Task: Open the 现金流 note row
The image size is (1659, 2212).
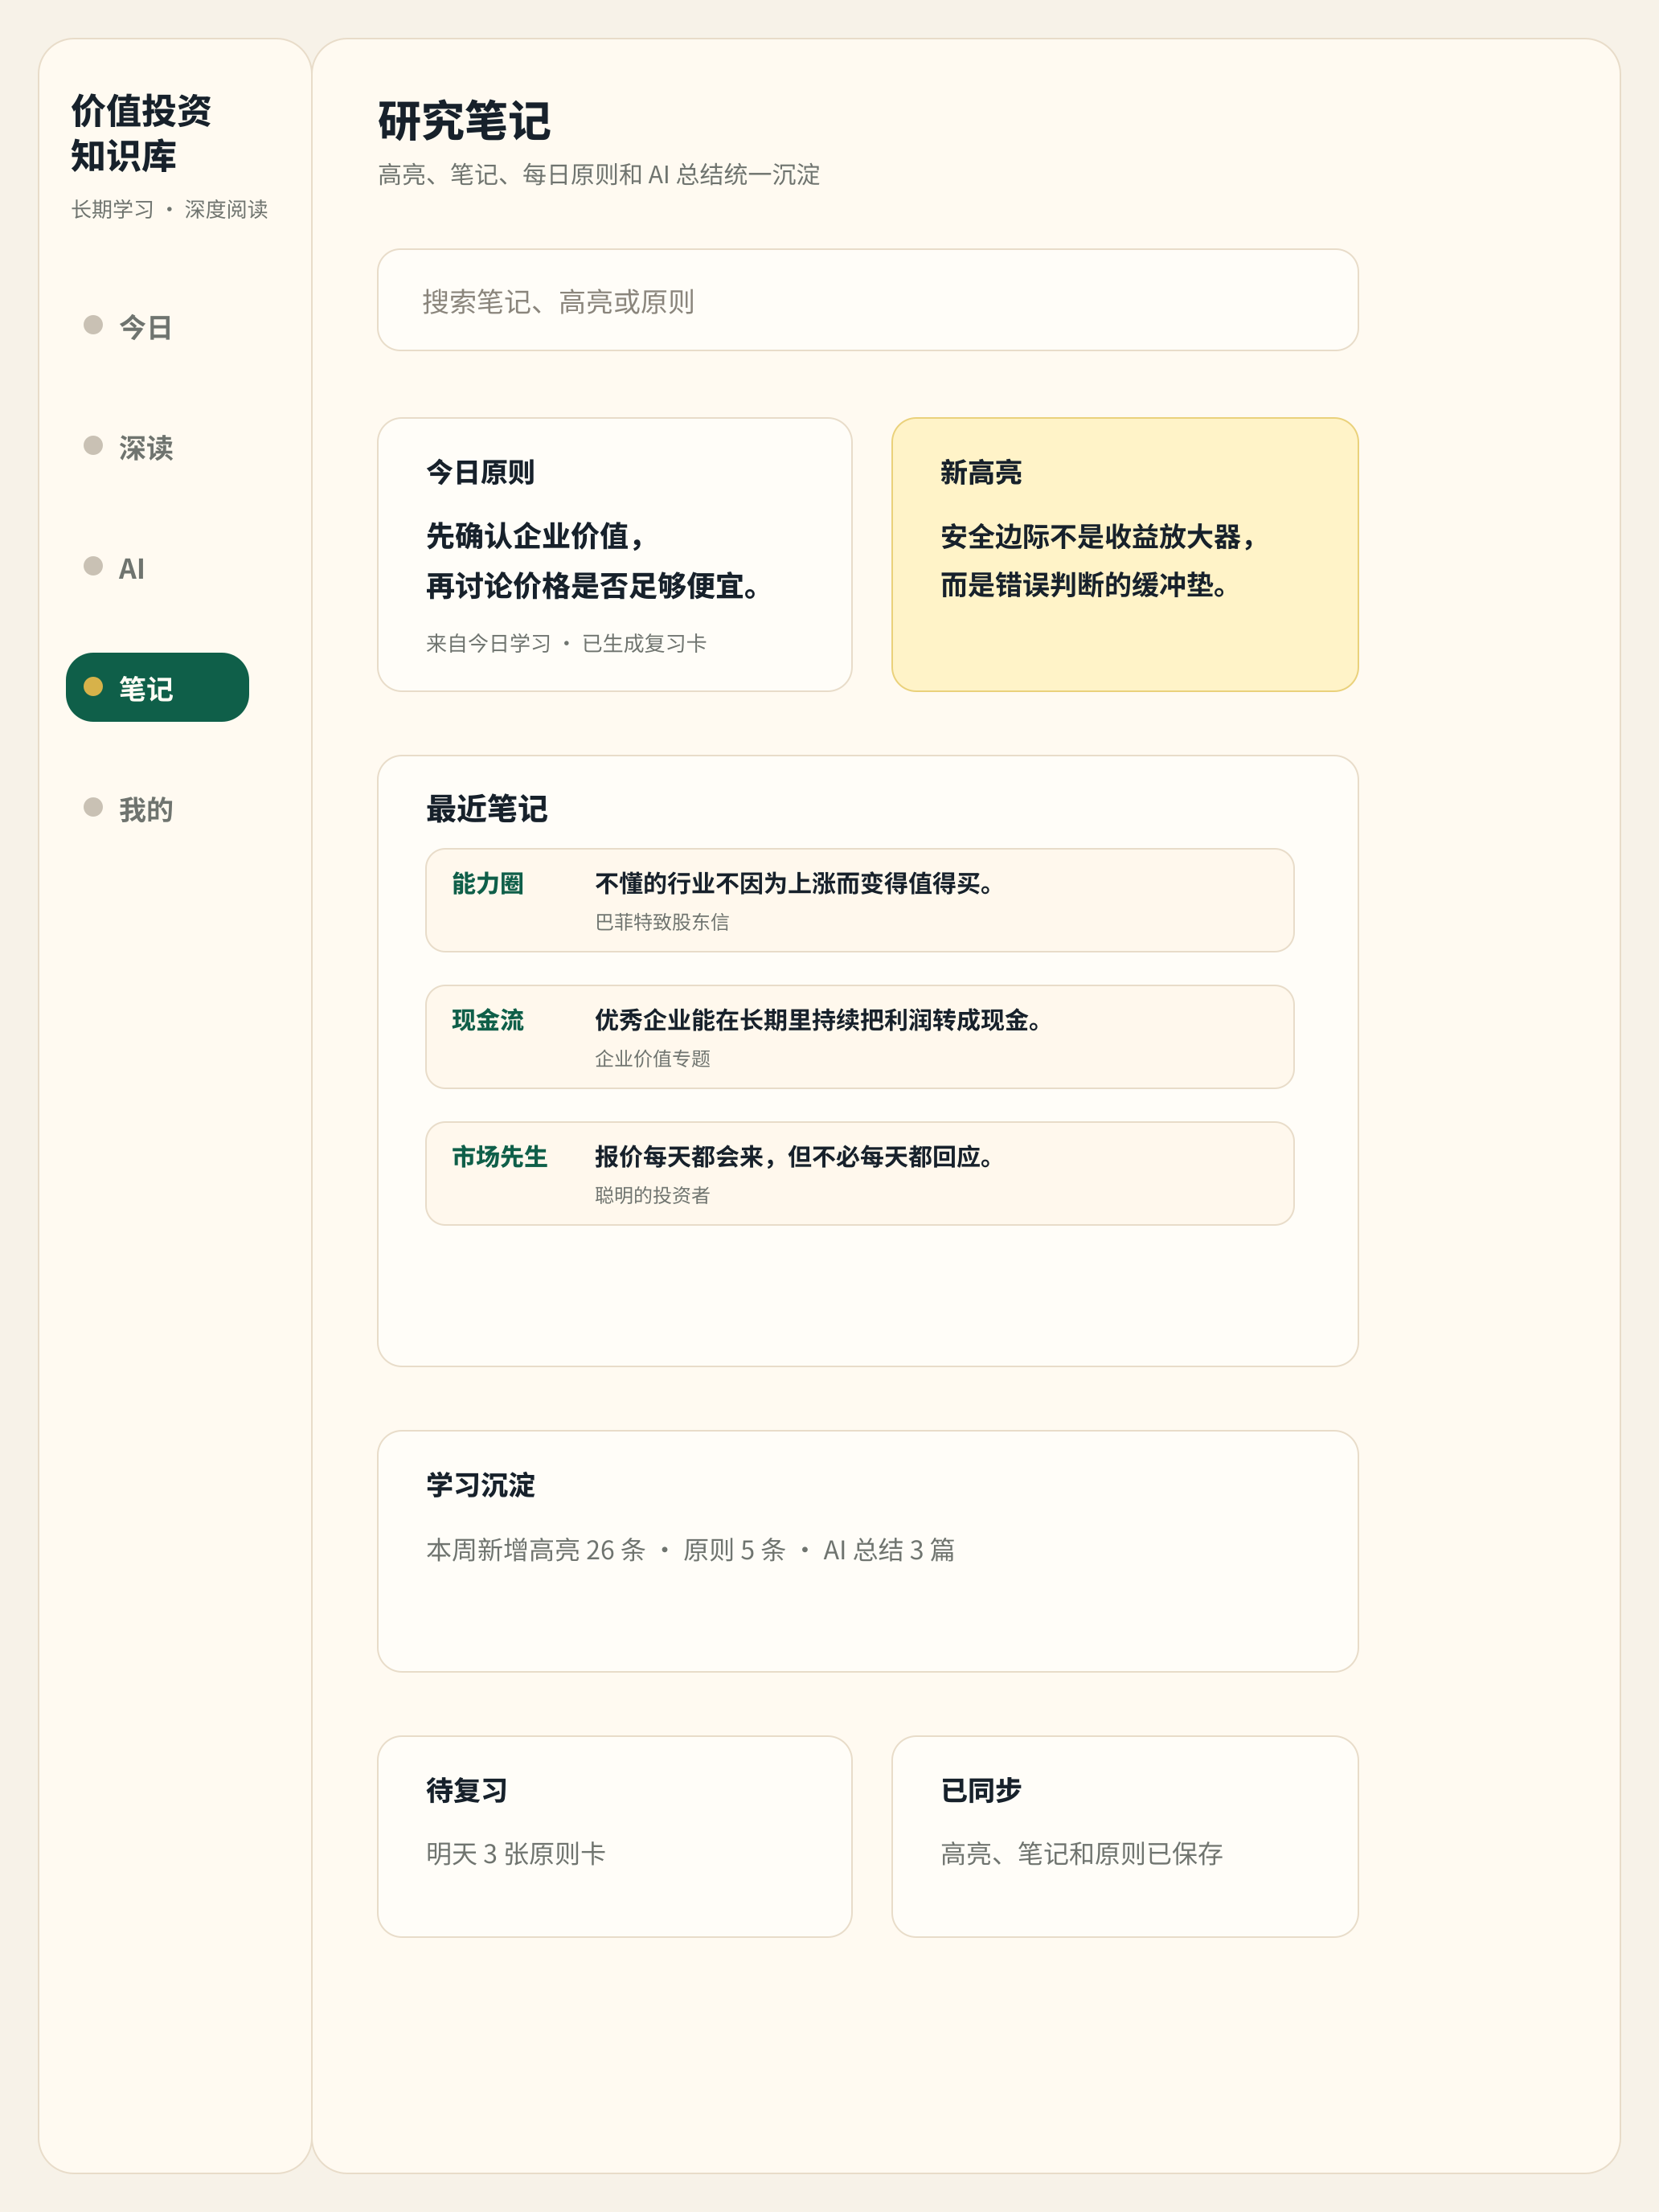Action: [x=859, y=1037]
